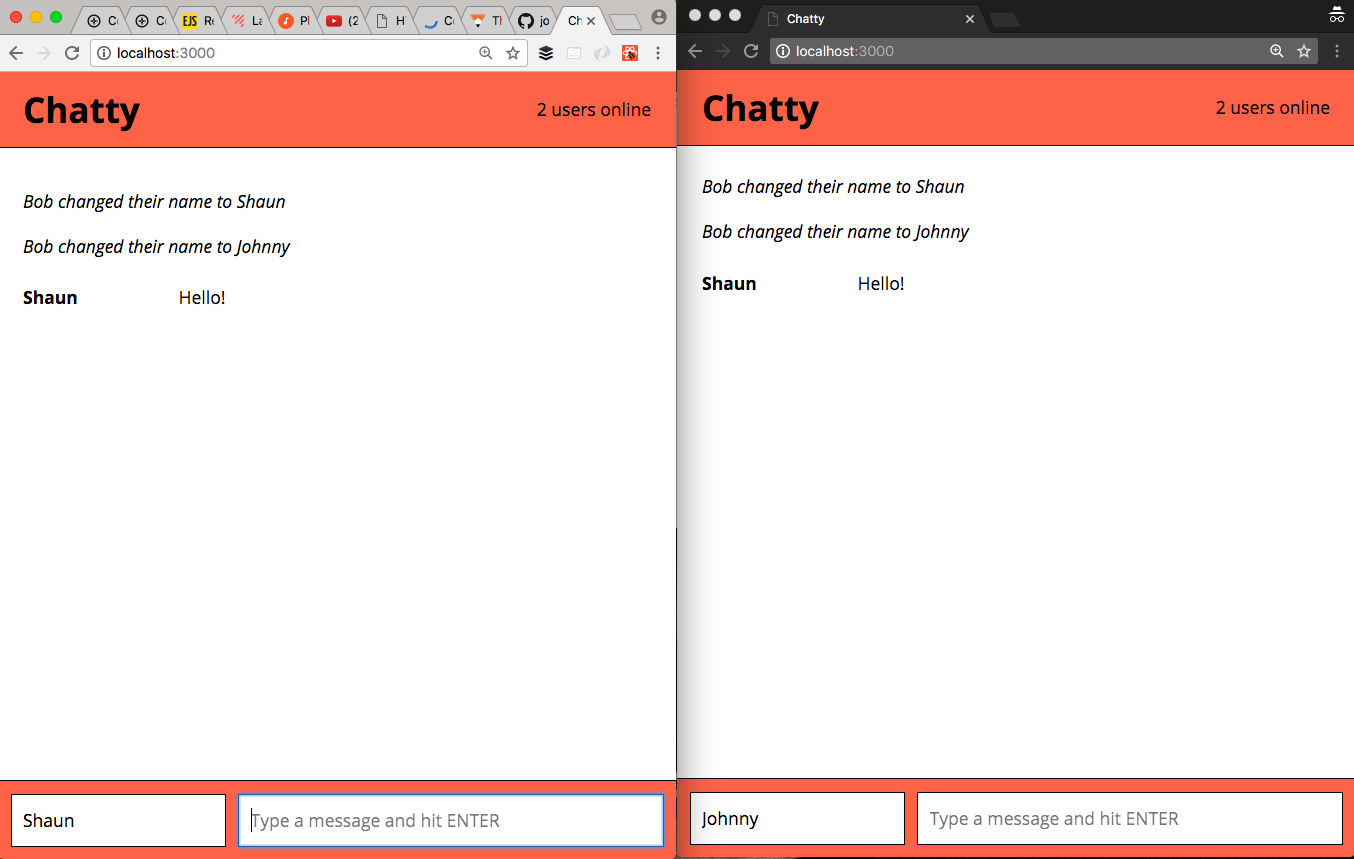Viewport: 1354px width, 859px height.
Task: Click "2 users online" in incognito window
Action: (x=1273, y=108)
